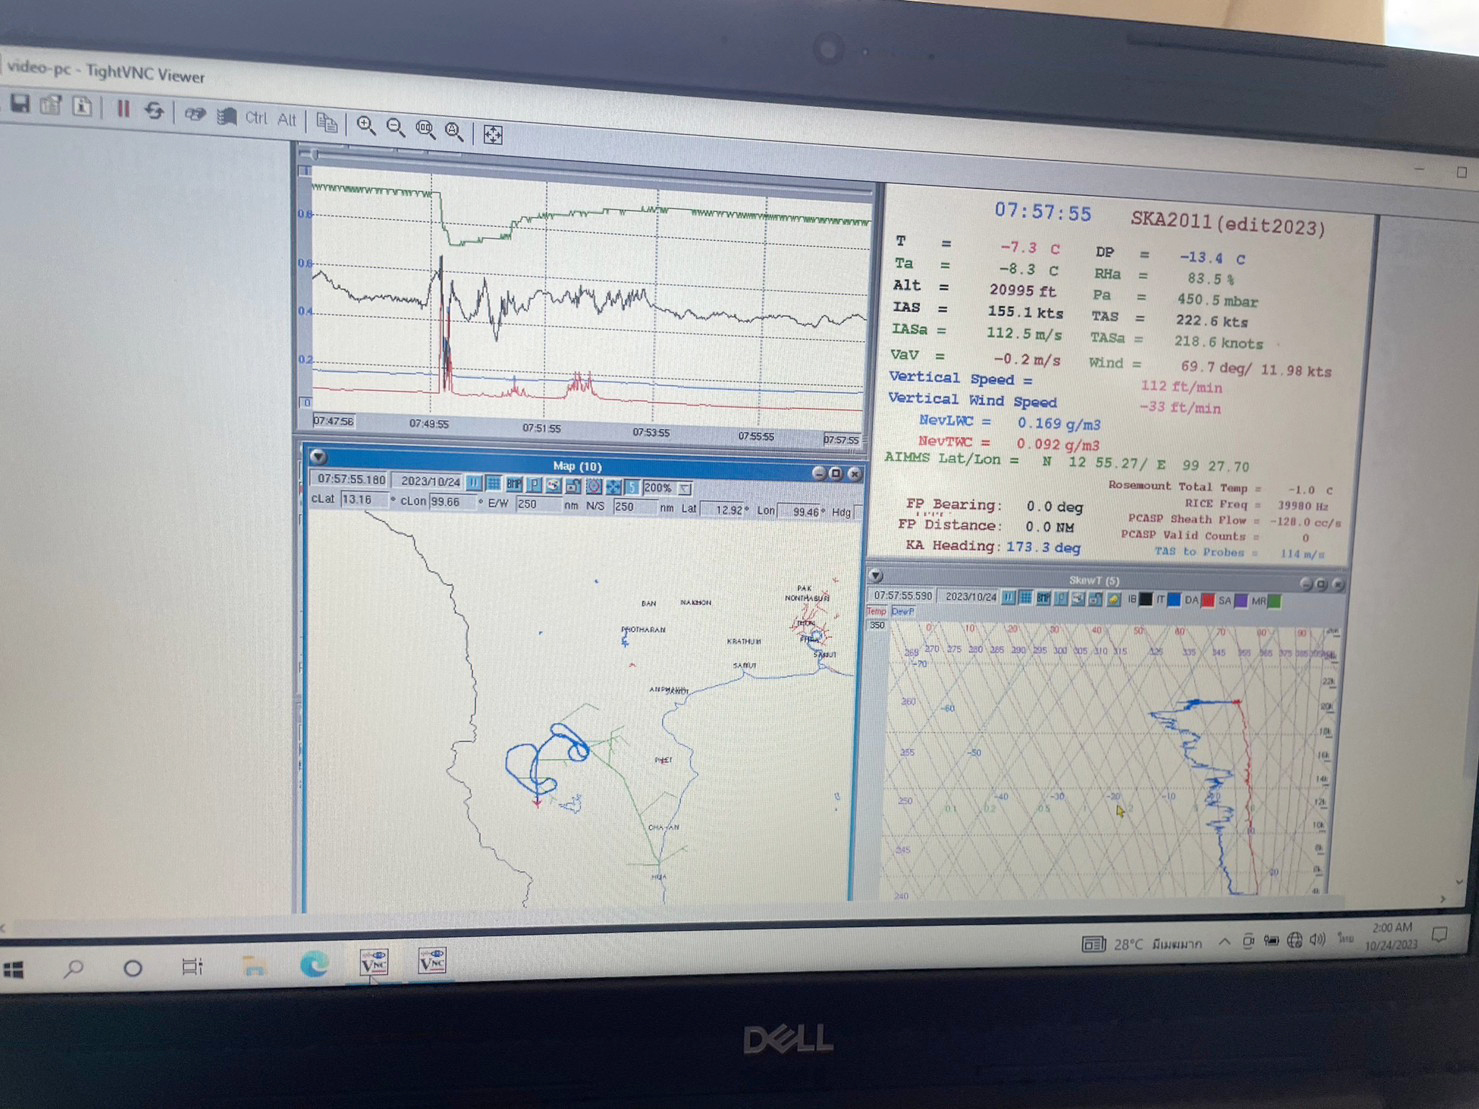Viewport: 1479px width, 1109px height.
Task: Set remote view zoom to 100%
Action: click(x=426, y=129)
